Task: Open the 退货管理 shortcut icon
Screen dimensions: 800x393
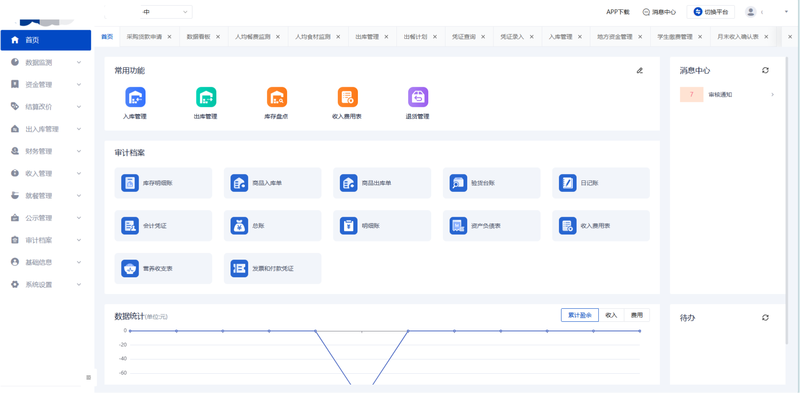Action: [418, 97]
